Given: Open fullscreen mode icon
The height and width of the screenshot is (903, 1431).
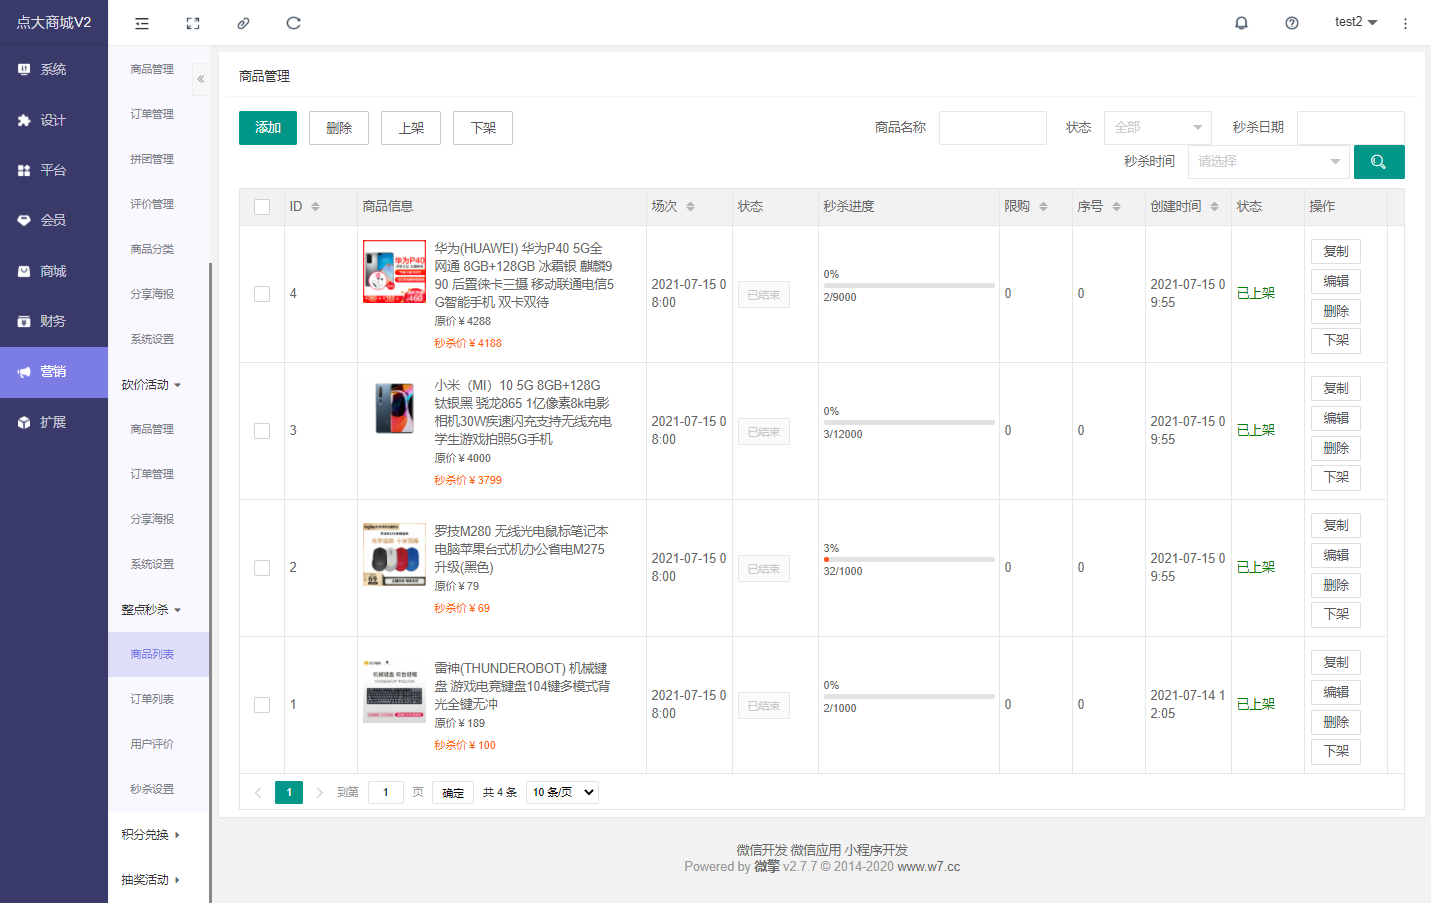Looking at the screenshot, I should (193, 23).
